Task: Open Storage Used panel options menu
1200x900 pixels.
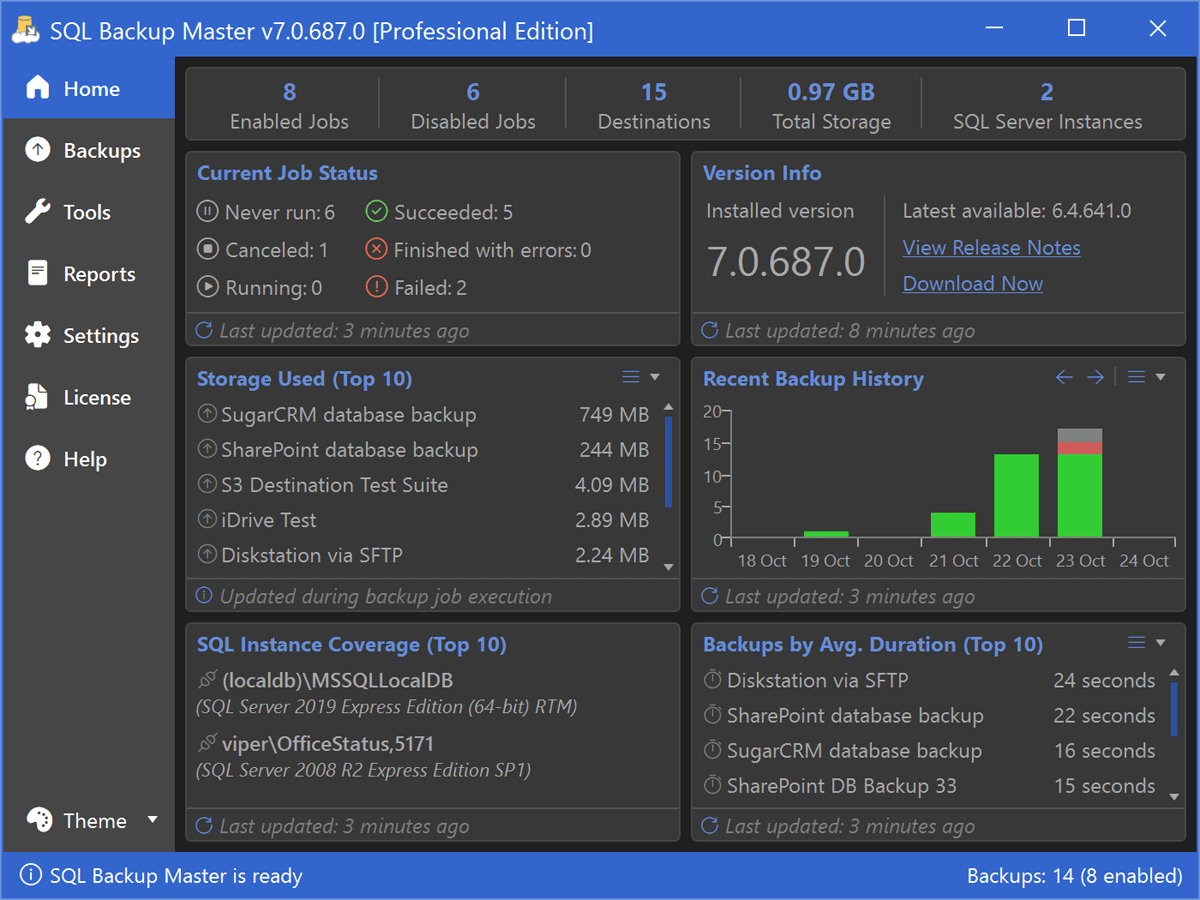Action: tap(641, 377)
